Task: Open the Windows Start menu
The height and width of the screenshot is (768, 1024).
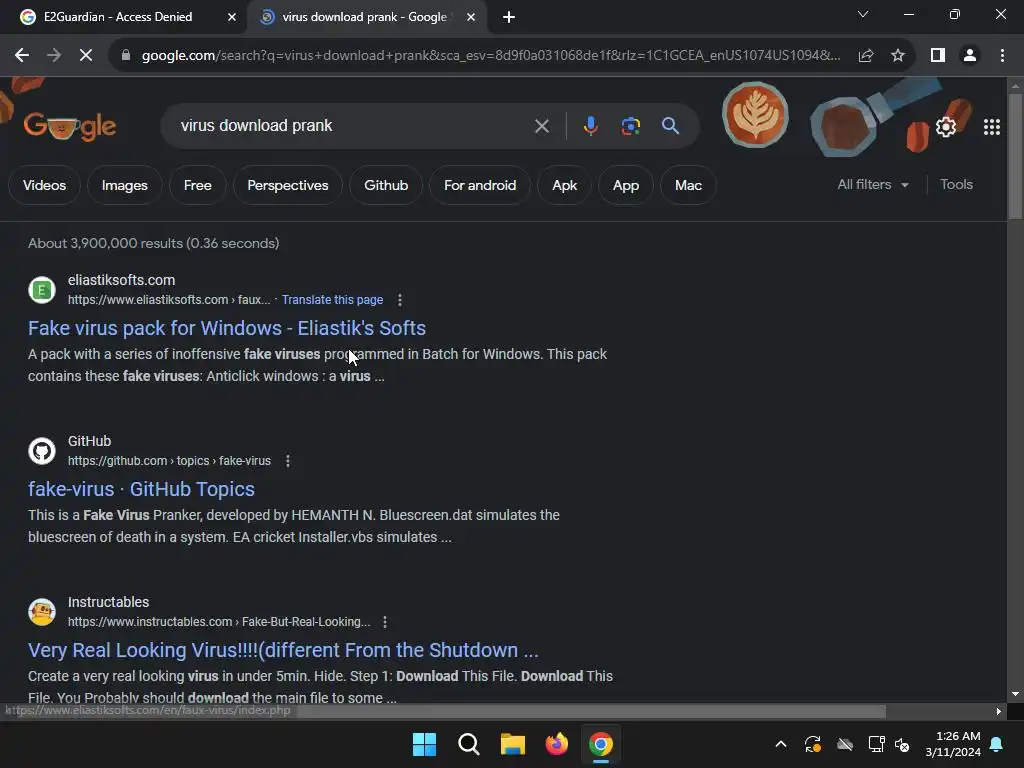Action: point(424,744)
